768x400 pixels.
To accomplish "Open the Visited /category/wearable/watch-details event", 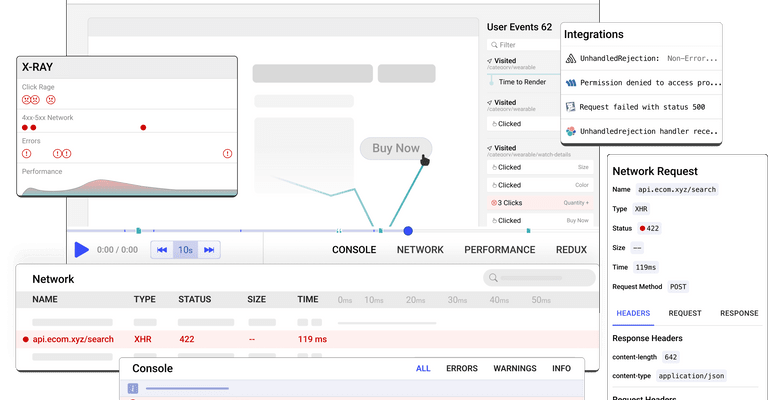I will (x=529, y=150).
